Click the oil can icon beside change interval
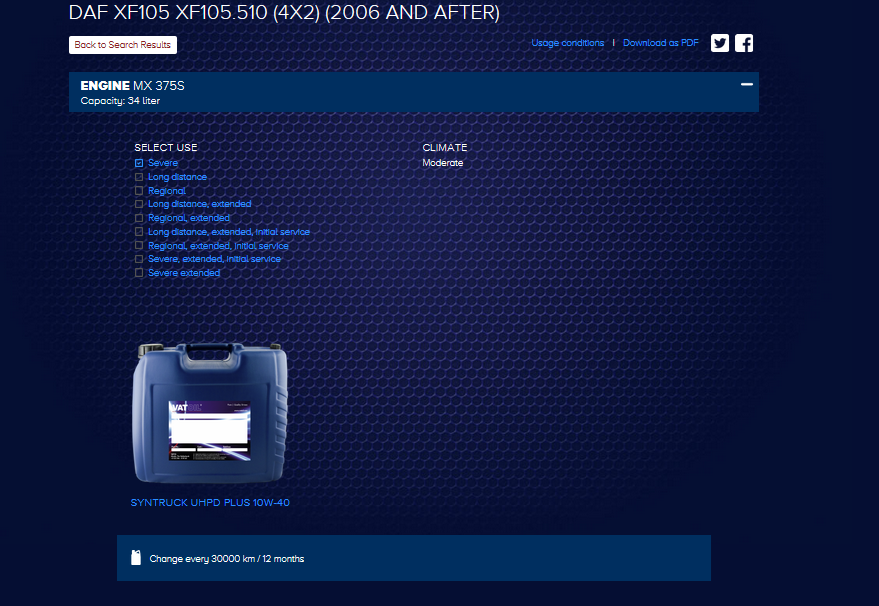879x606 pixels. (x=136, y=558)
